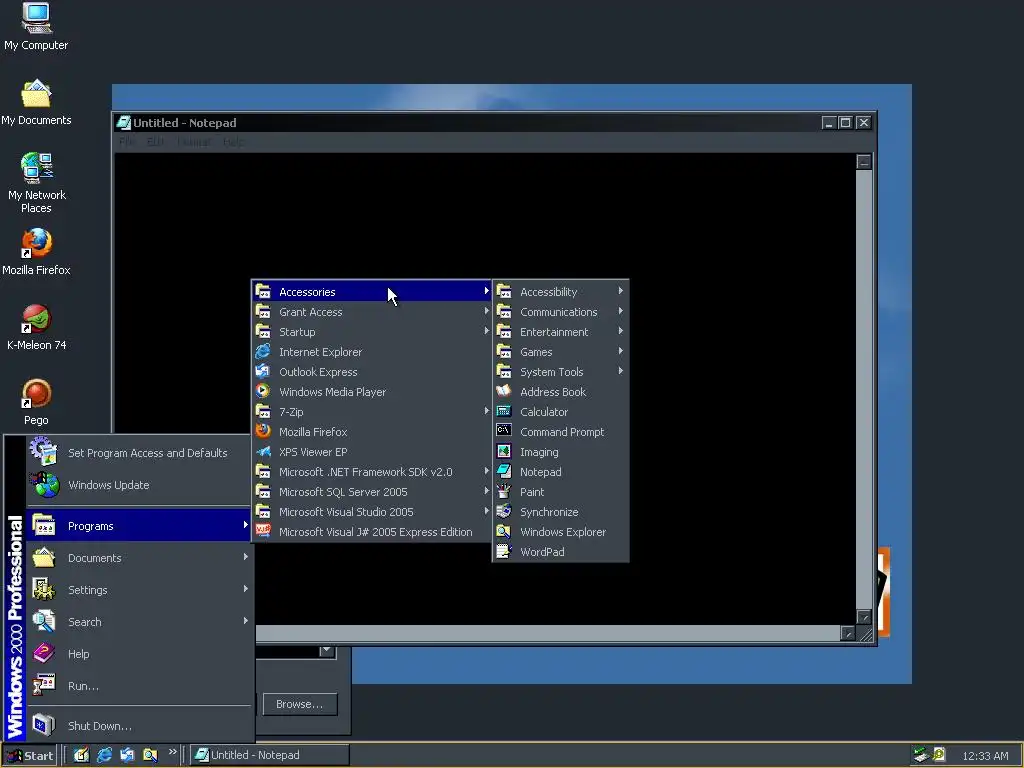Open the Documents start menu item

point(138,558)
